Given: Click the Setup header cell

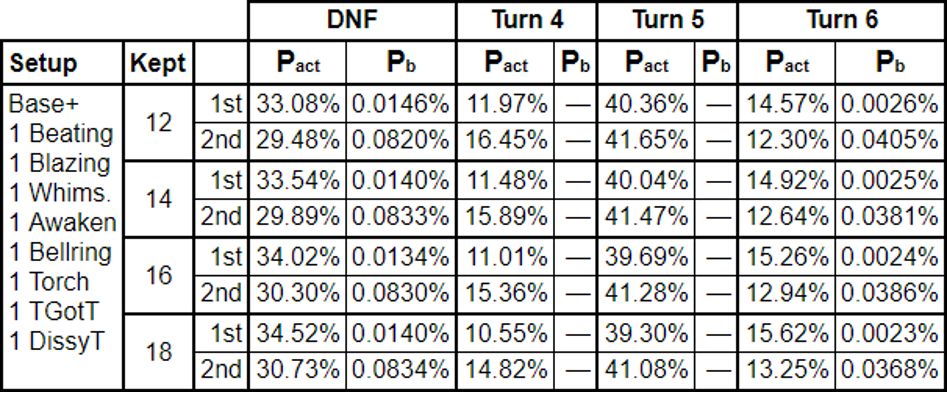Looking at the screenshot, I should coord(63,63).
